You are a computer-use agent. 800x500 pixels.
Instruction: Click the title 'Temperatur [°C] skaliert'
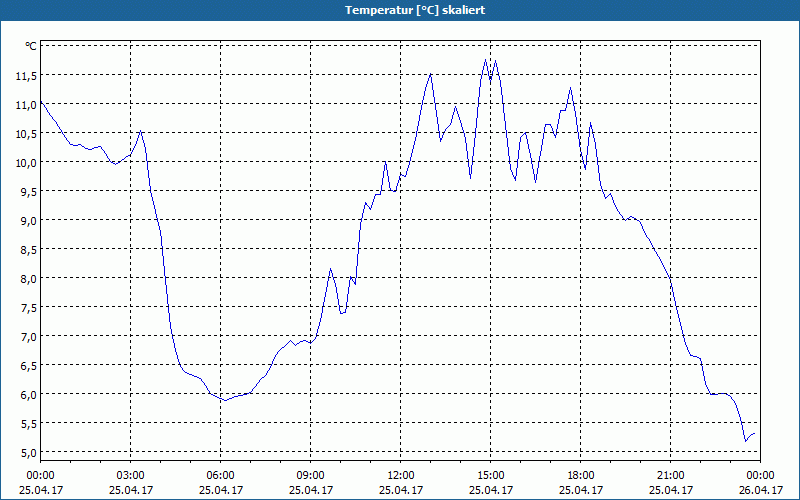[415, 10]
